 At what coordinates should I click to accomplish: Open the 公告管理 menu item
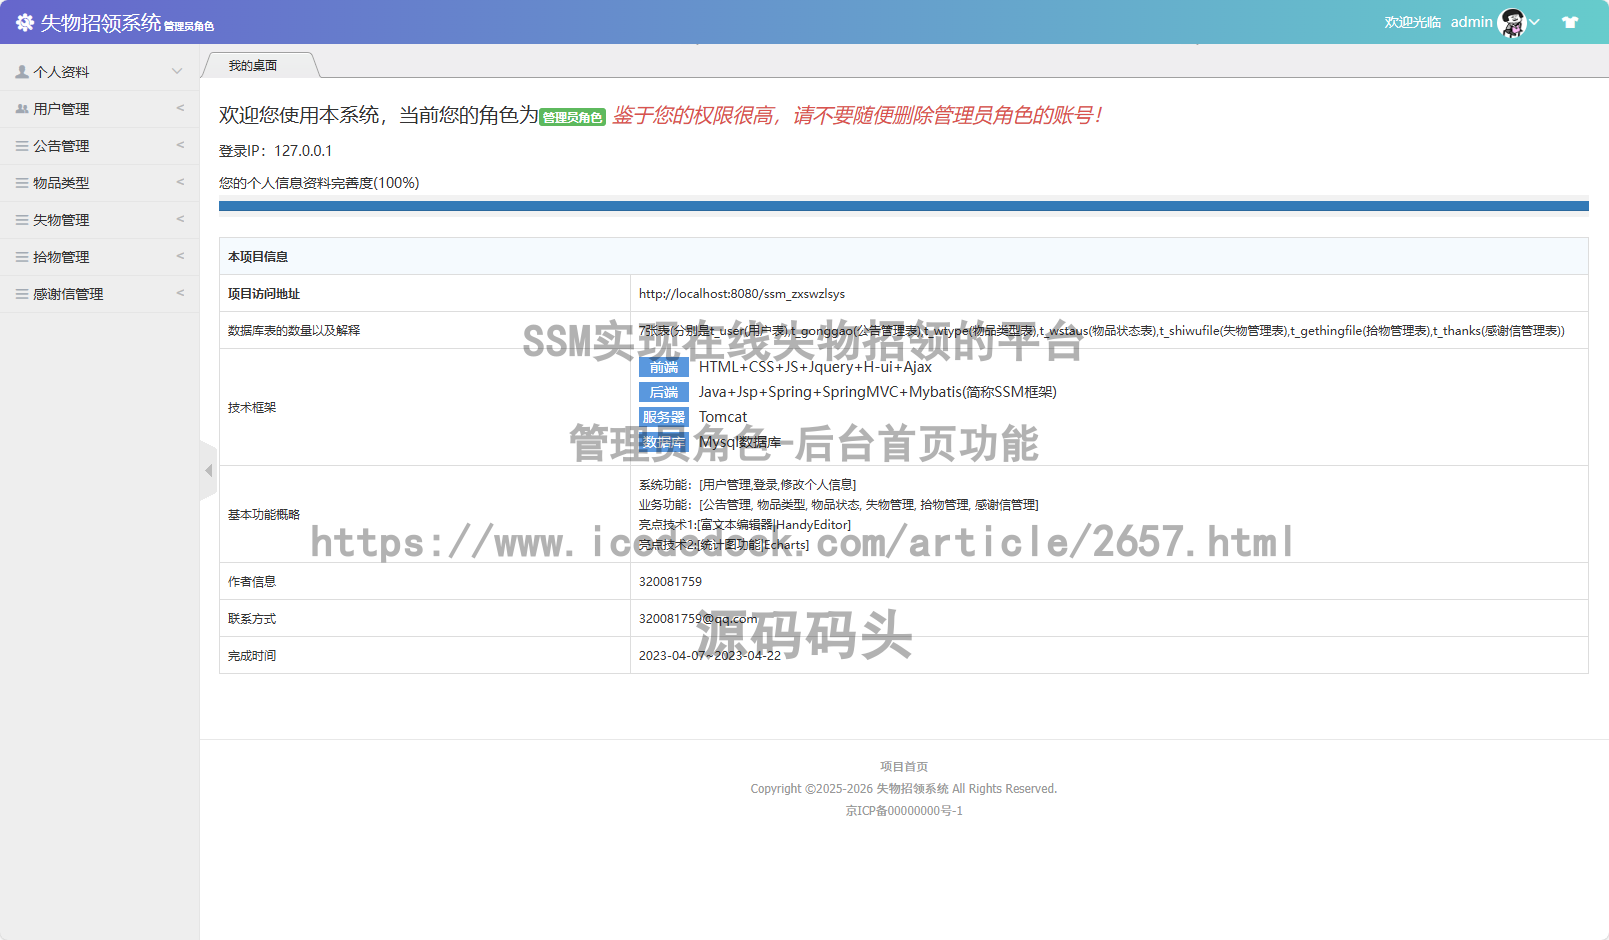62,146
